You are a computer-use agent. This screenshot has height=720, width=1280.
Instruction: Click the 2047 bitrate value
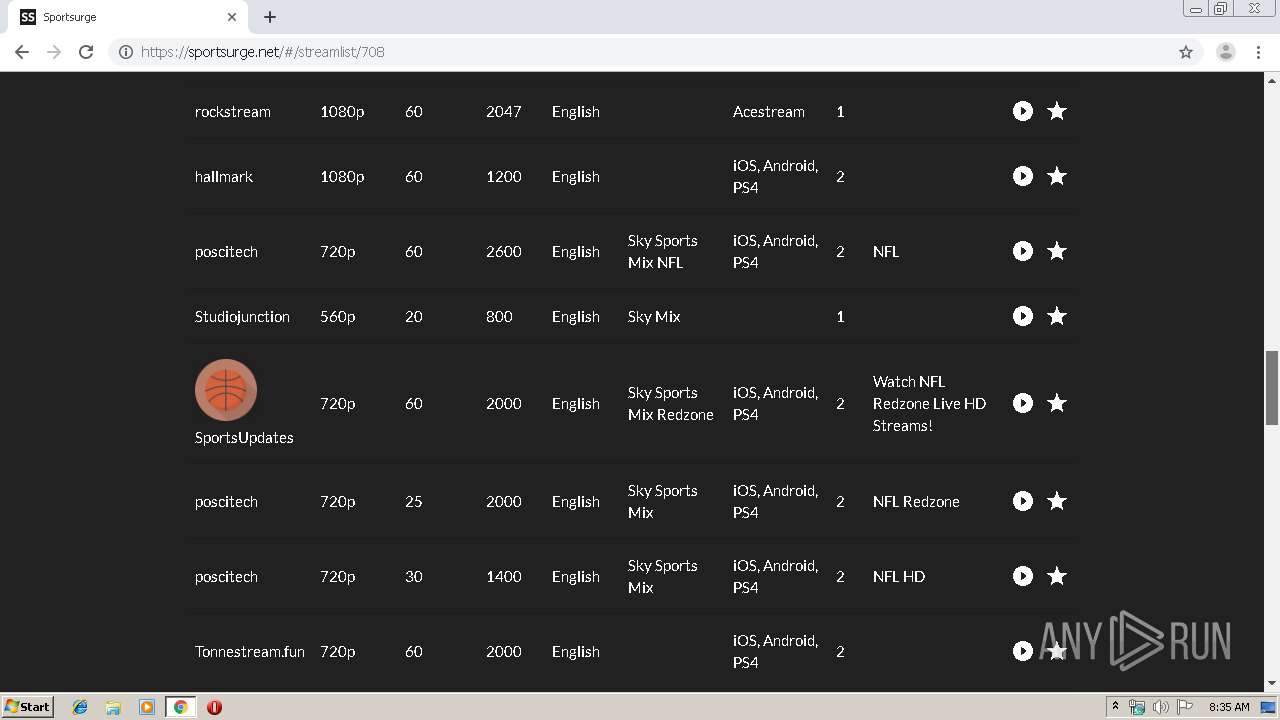pos(504,111)
